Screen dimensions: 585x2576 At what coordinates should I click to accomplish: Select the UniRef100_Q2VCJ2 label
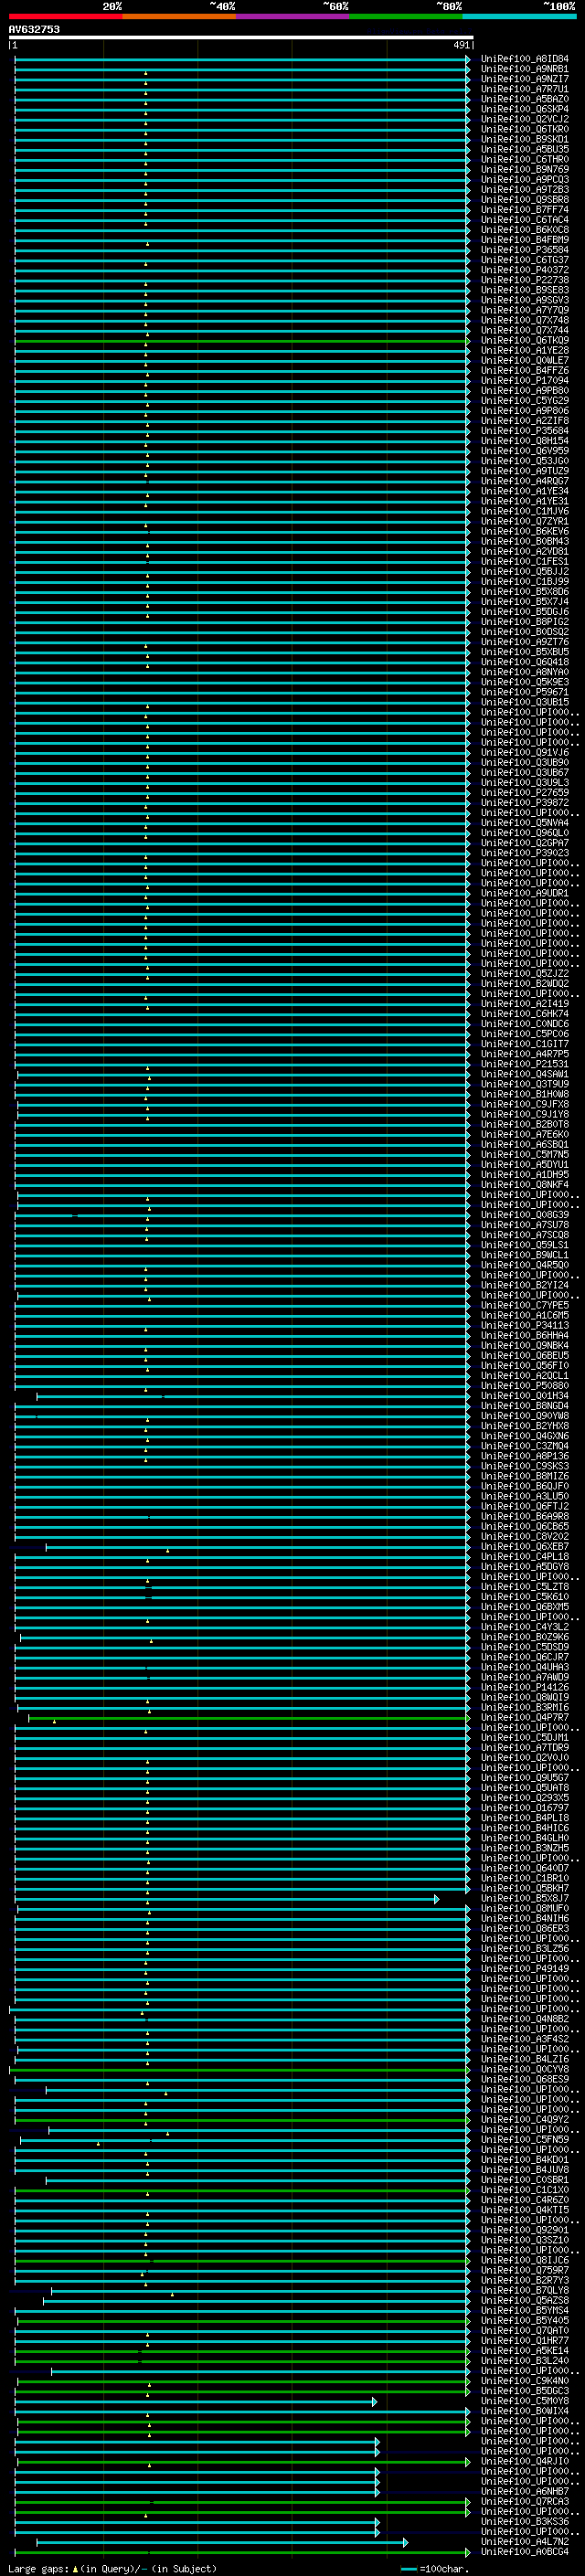tap(524, 119)
